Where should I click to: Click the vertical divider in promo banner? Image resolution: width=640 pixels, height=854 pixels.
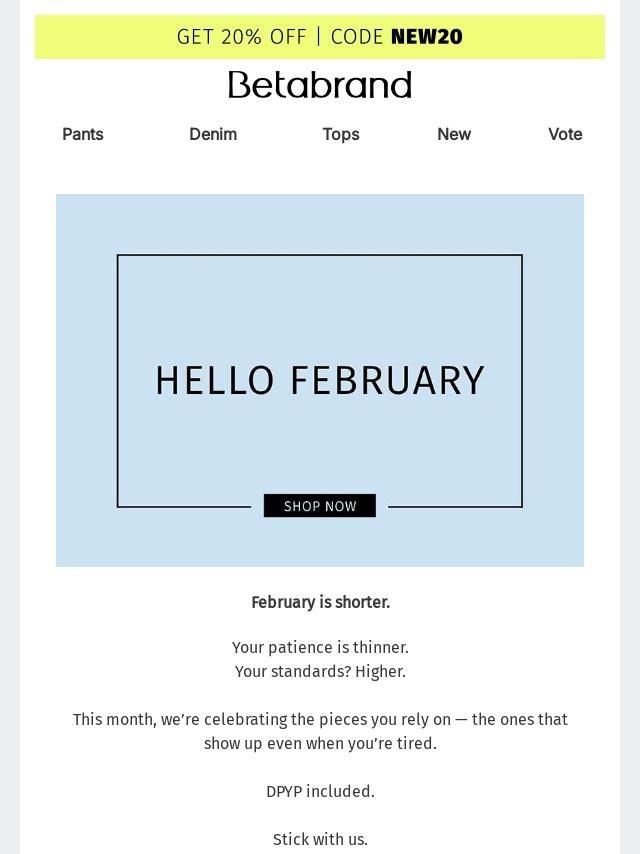pyautogui.click(x=319, y=37)
